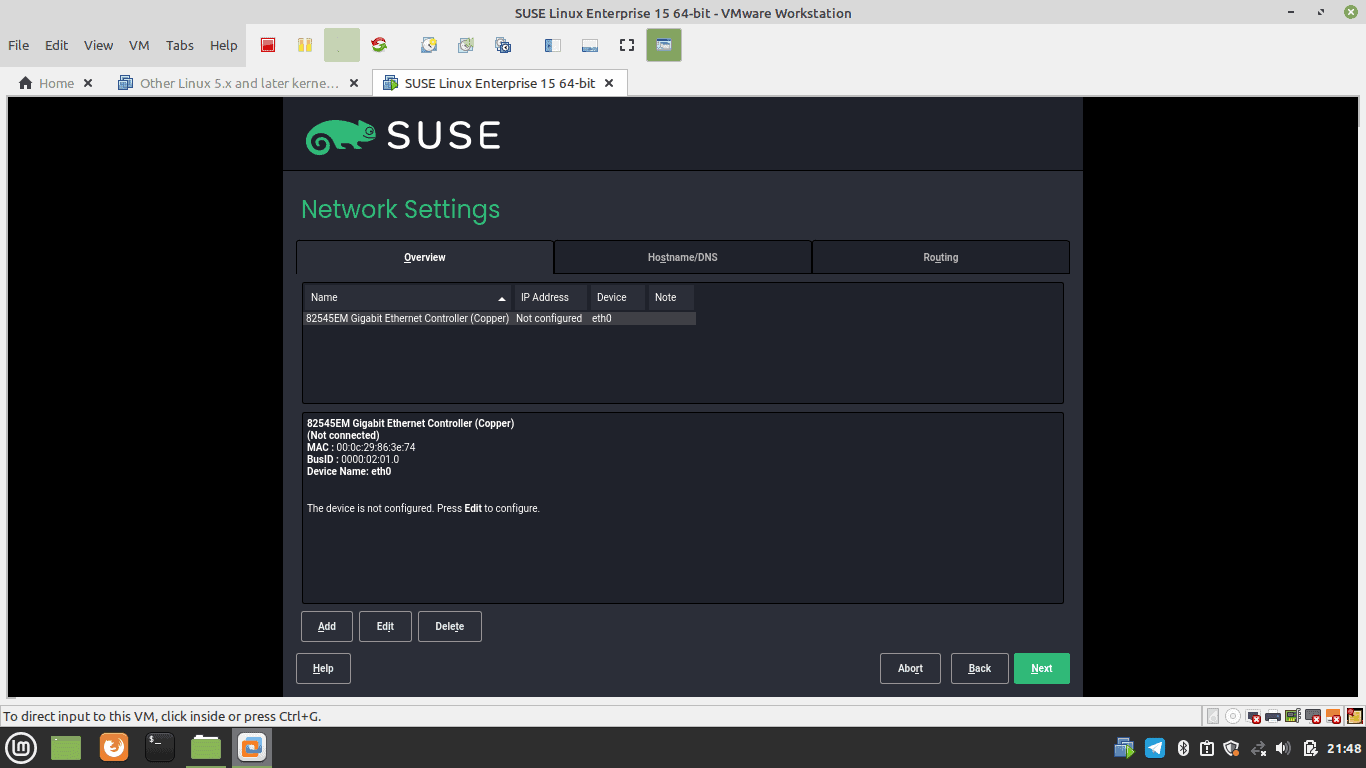1366x768 pixels.
Task: Toggle the library sidebar view icon
Action: [552, 45]
